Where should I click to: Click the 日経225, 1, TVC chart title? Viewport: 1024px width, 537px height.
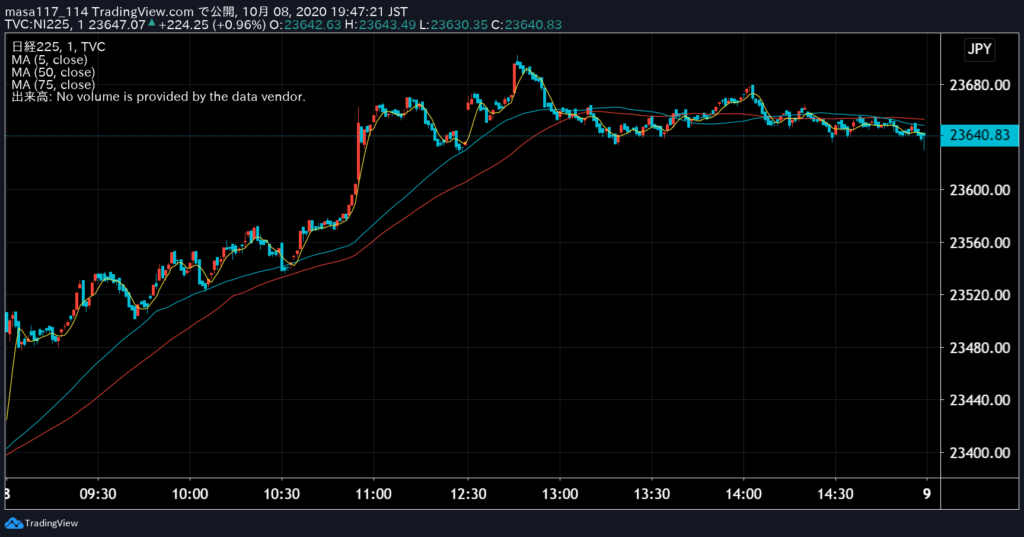pyautogui.click(x=58, y=47)
